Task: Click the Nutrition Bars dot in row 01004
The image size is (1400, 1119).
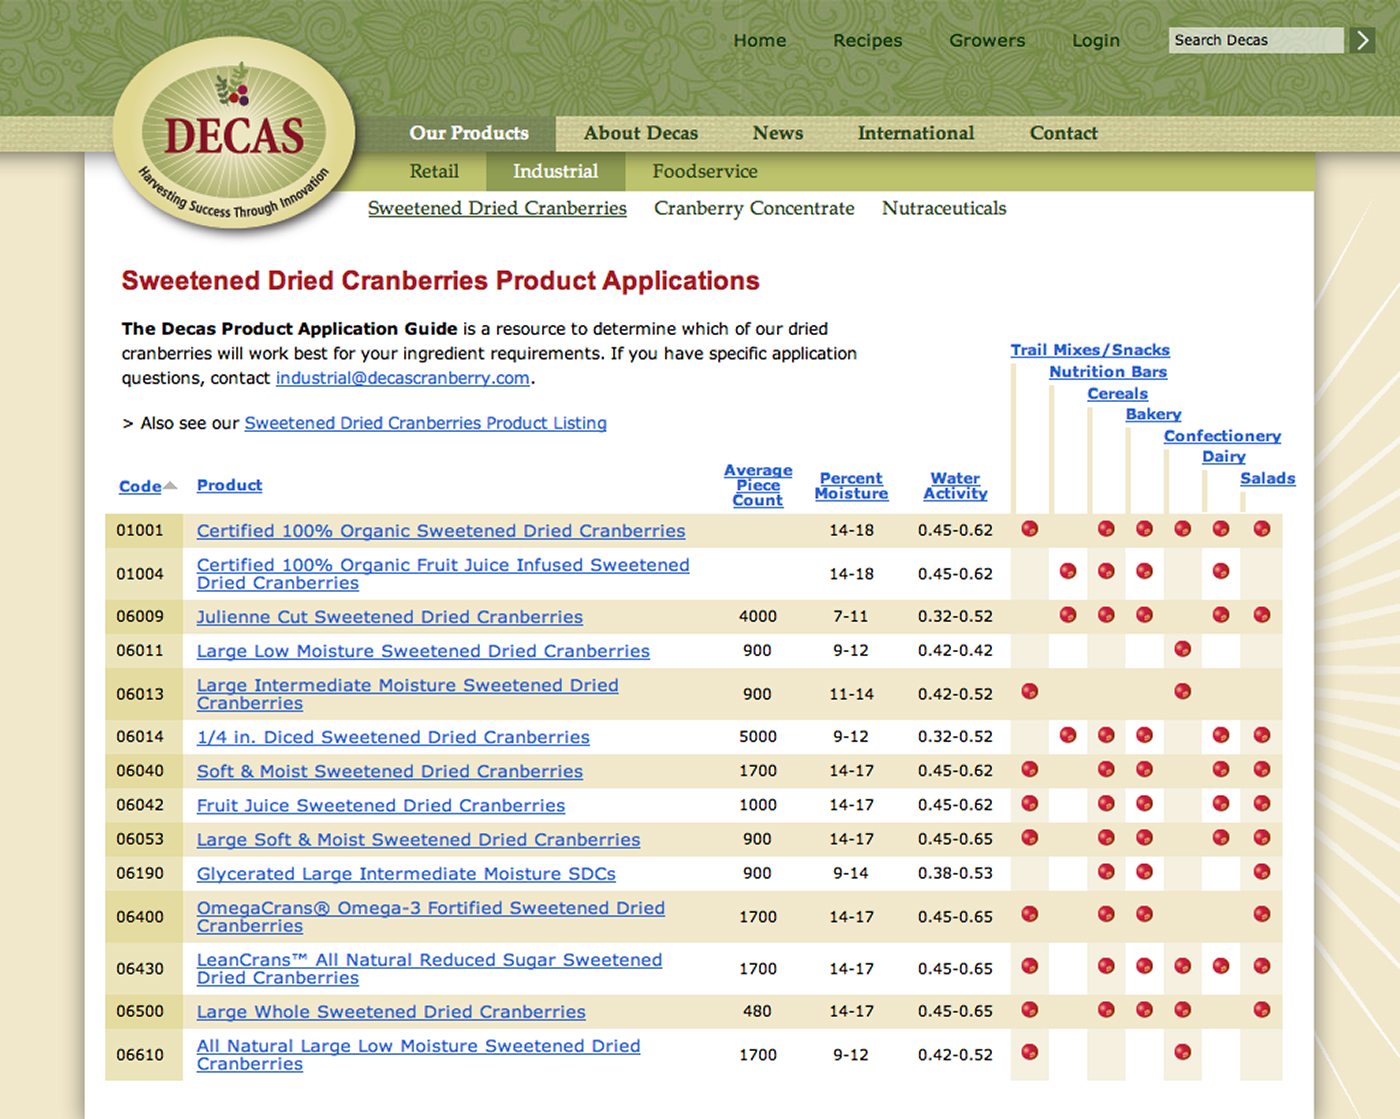Action: tap(1068, 571)
